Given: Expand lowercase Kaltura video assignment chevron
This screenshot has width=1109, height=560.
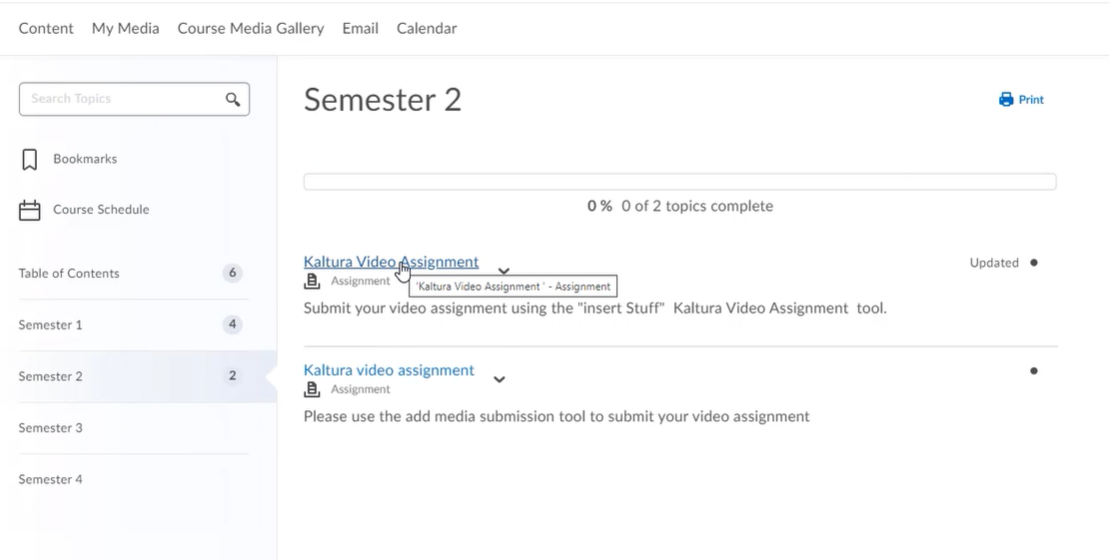Looking at the screenshot, I should click(499, 379).
